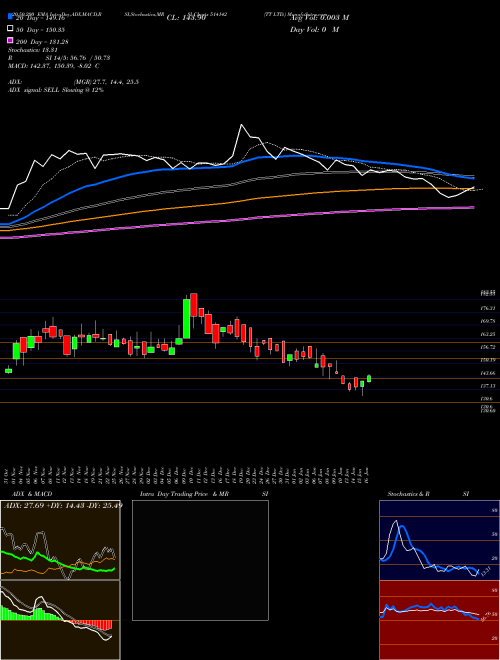Click the 'SI Charts 514142' header text
The height and width of the screenshot is (660, 500).
pos(207,14)
